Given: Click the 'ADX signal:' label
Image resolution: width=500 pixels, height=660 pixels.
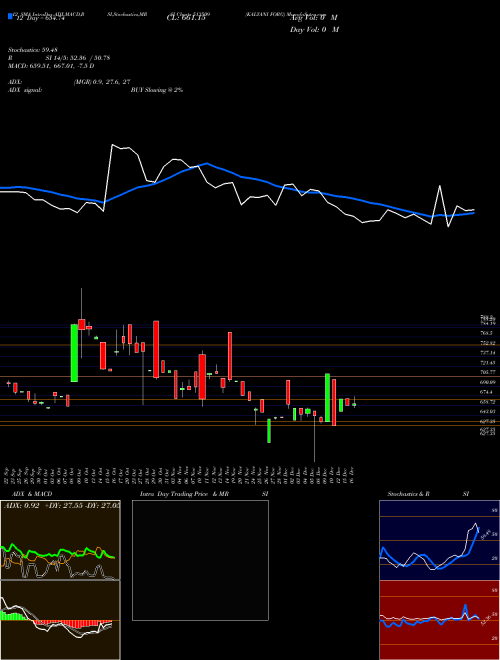Looking at the screenshot, I should 25,90.
